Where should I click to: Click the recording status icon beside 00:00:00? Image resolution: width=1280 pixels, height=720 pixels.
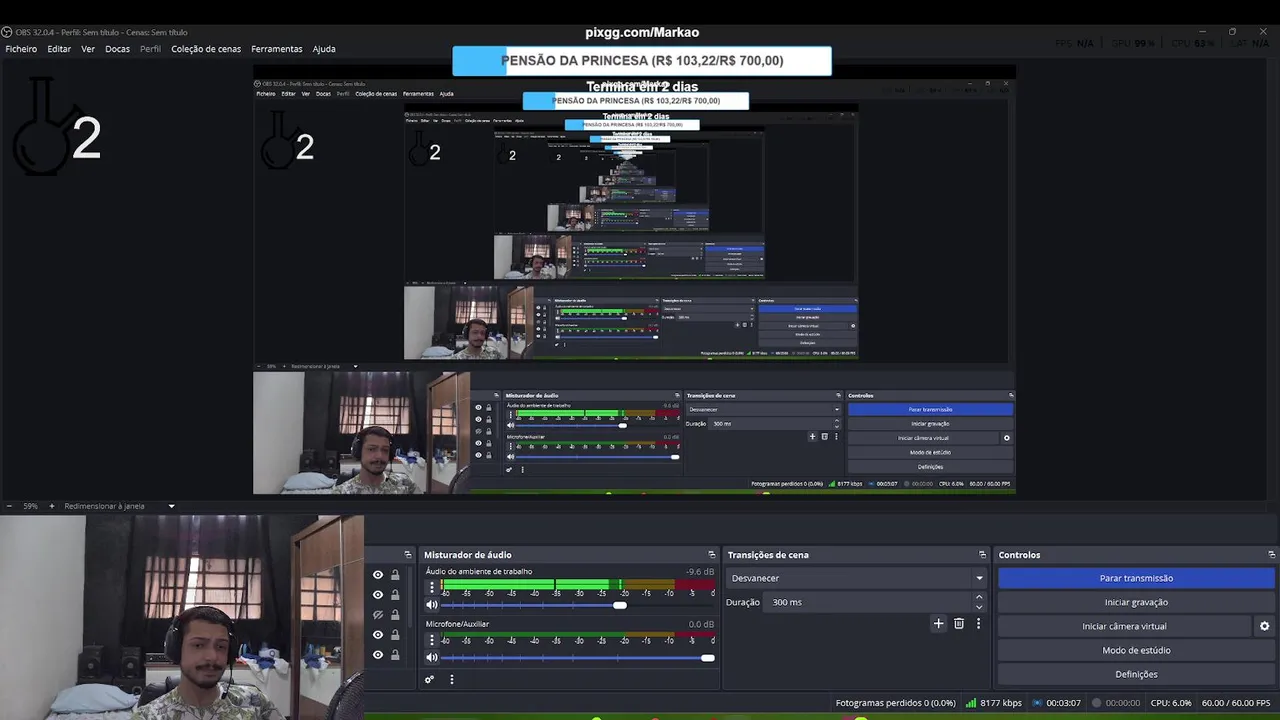(x=1096, y=703)
